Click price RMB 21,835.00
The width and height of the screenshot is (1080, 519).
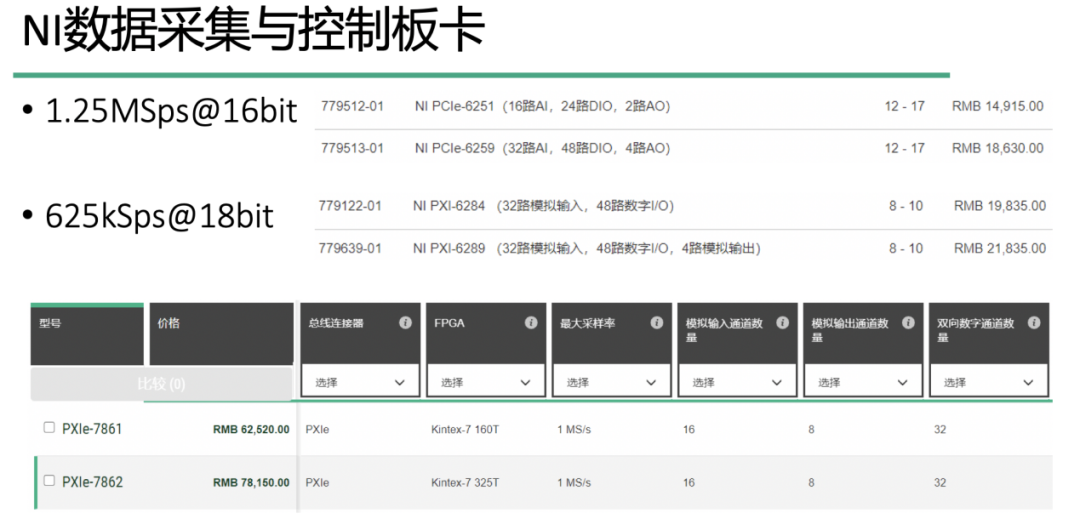coord(999,248)
